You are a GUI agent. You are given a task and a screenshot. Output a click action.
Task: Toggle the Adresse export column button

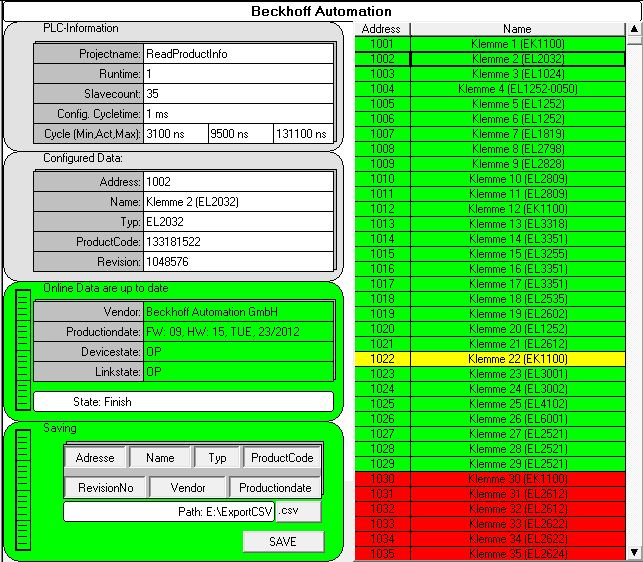pos(95,457)
